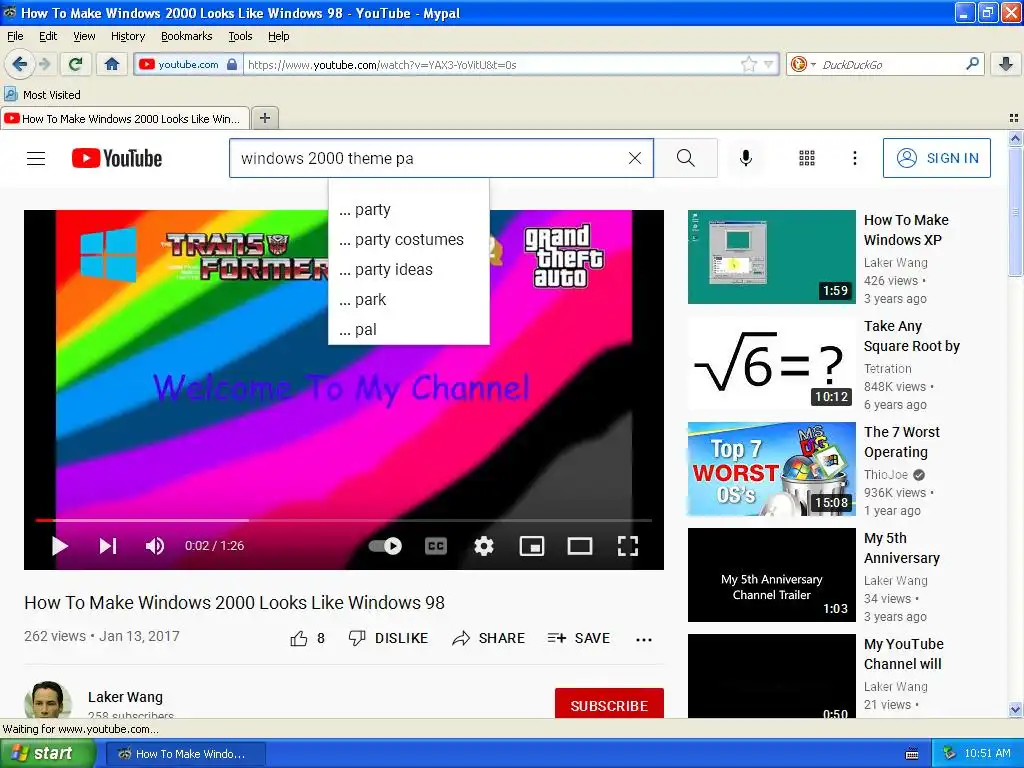The width and height of the screenshot is (1024, 768).
Task: Open the File menu
Action: click(15, 36)
